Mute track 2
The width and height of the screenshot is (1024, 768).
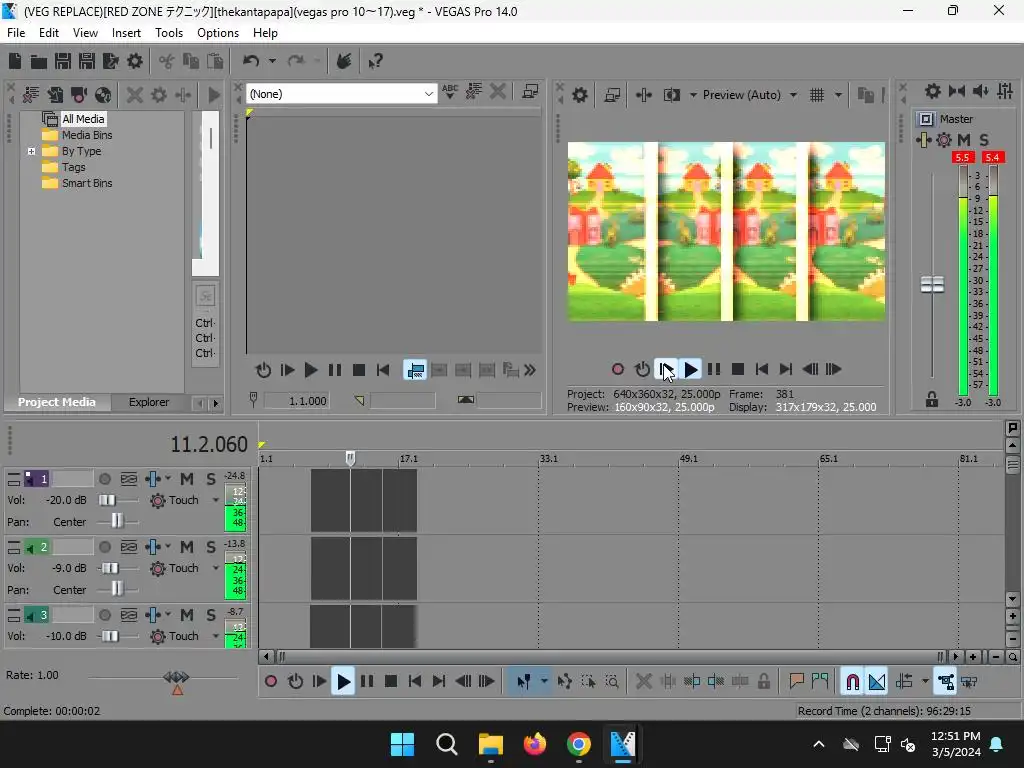point(187,547)
